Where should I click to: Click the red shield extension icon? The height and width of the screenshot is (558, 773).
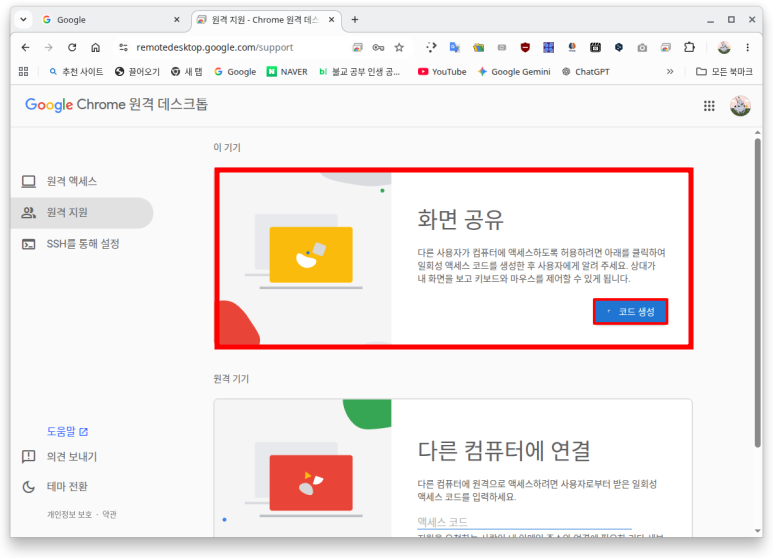tap(525, 47)
